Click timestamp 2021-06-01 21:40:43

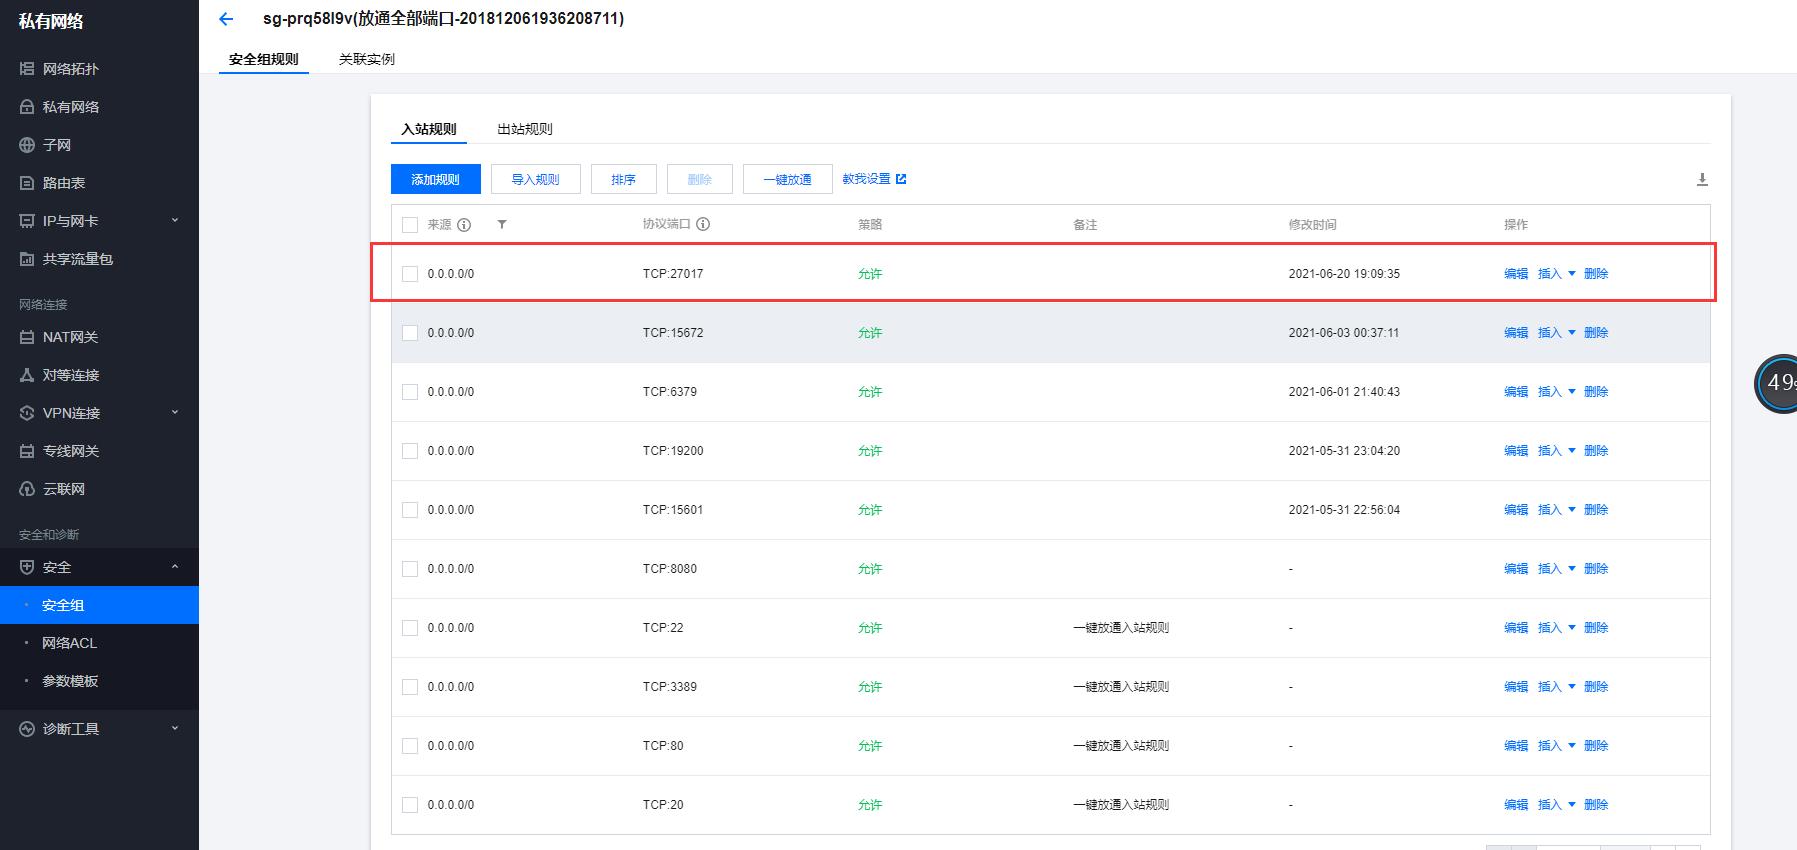[1344, 392]
